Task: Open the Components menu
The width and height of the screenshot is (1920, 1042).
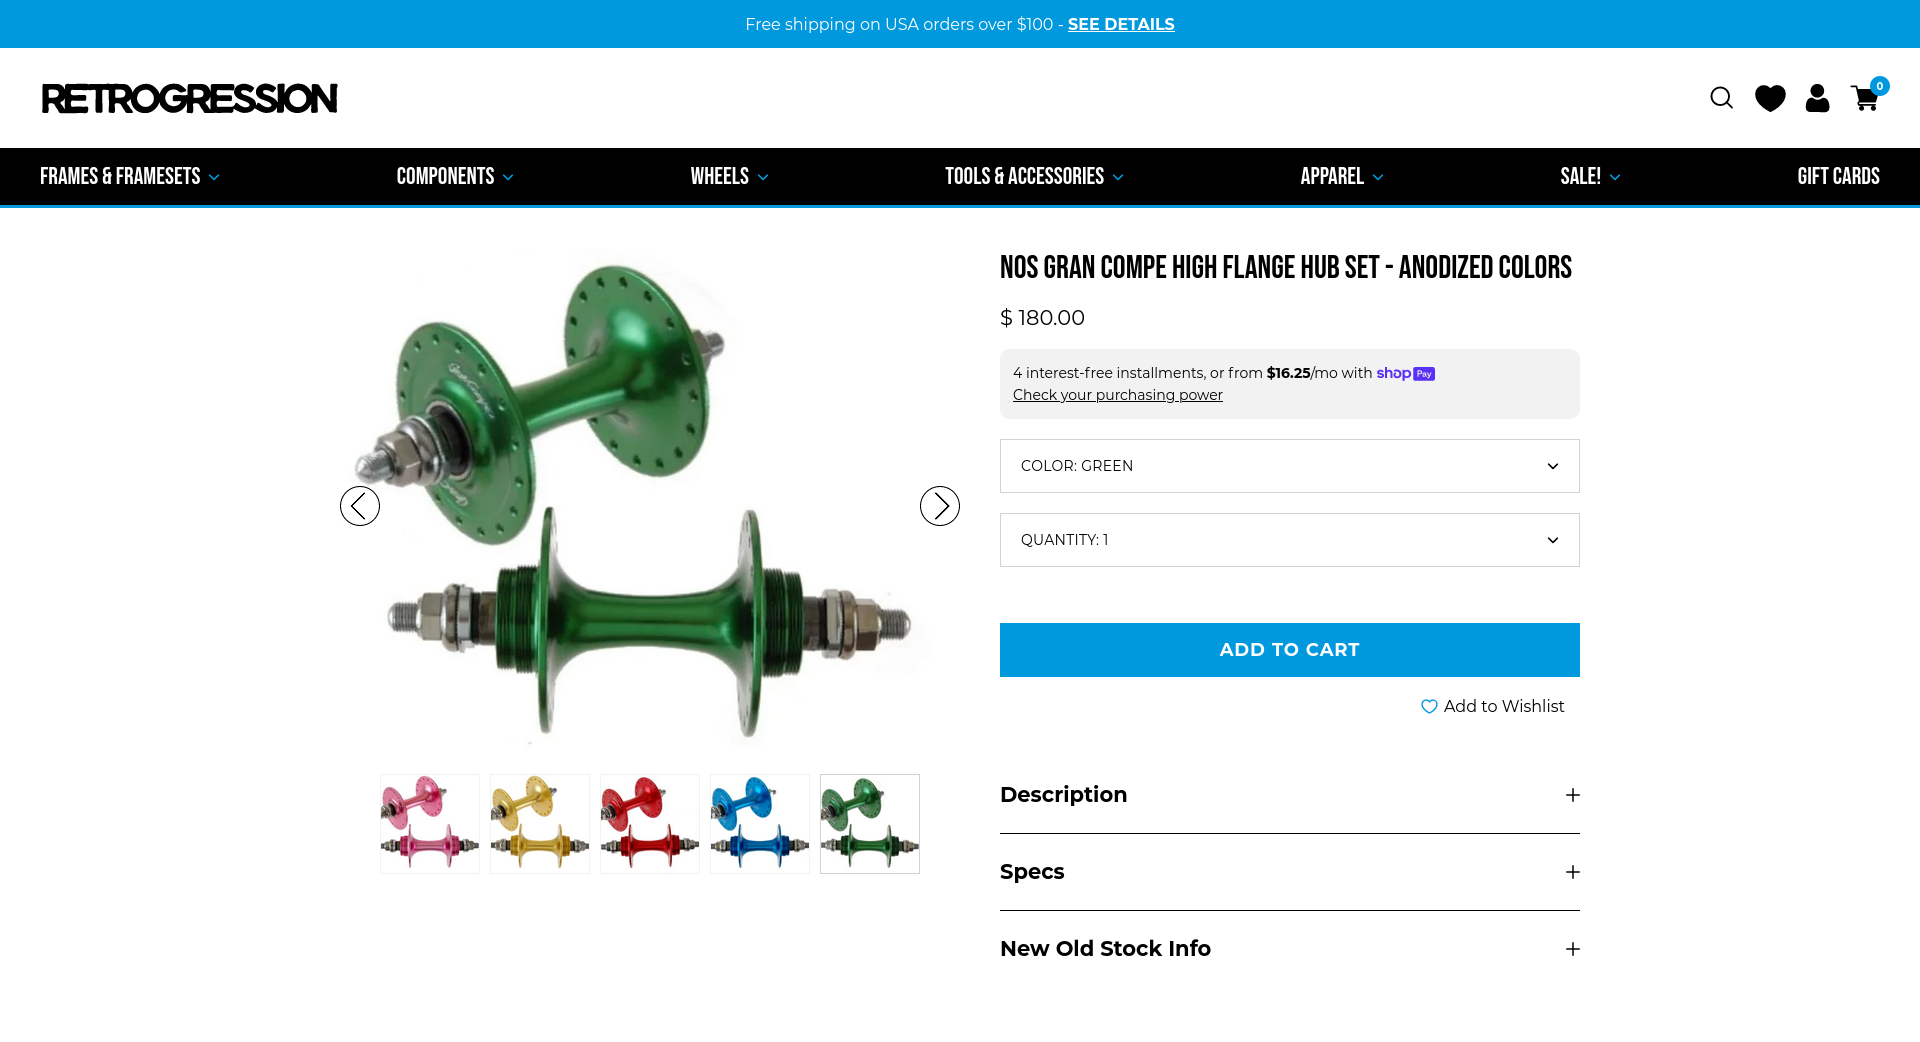Action: (x=455, y=176)
